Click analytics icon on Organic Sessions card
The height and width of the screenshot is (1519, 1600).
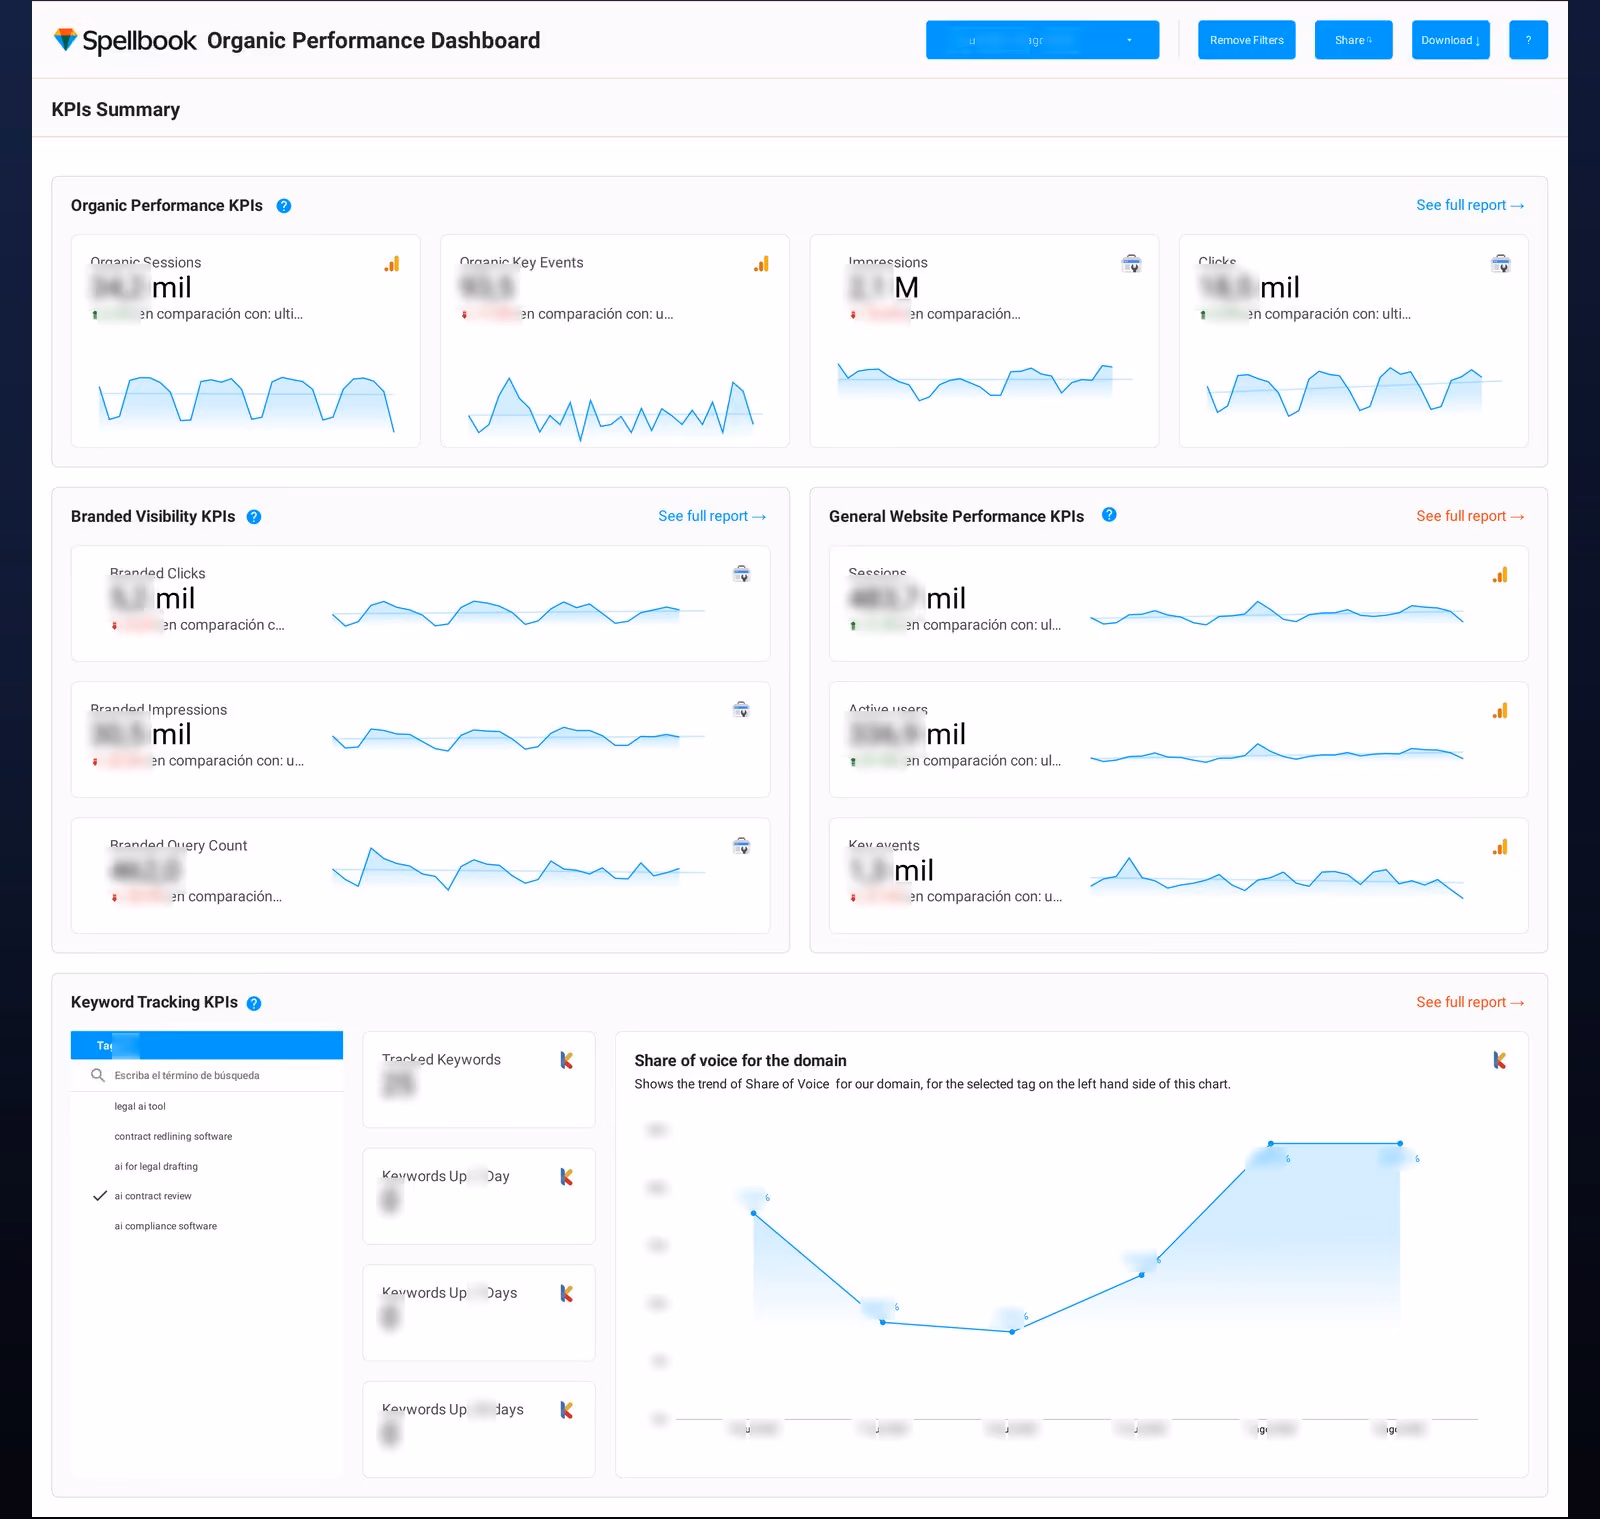coord(392,264)
